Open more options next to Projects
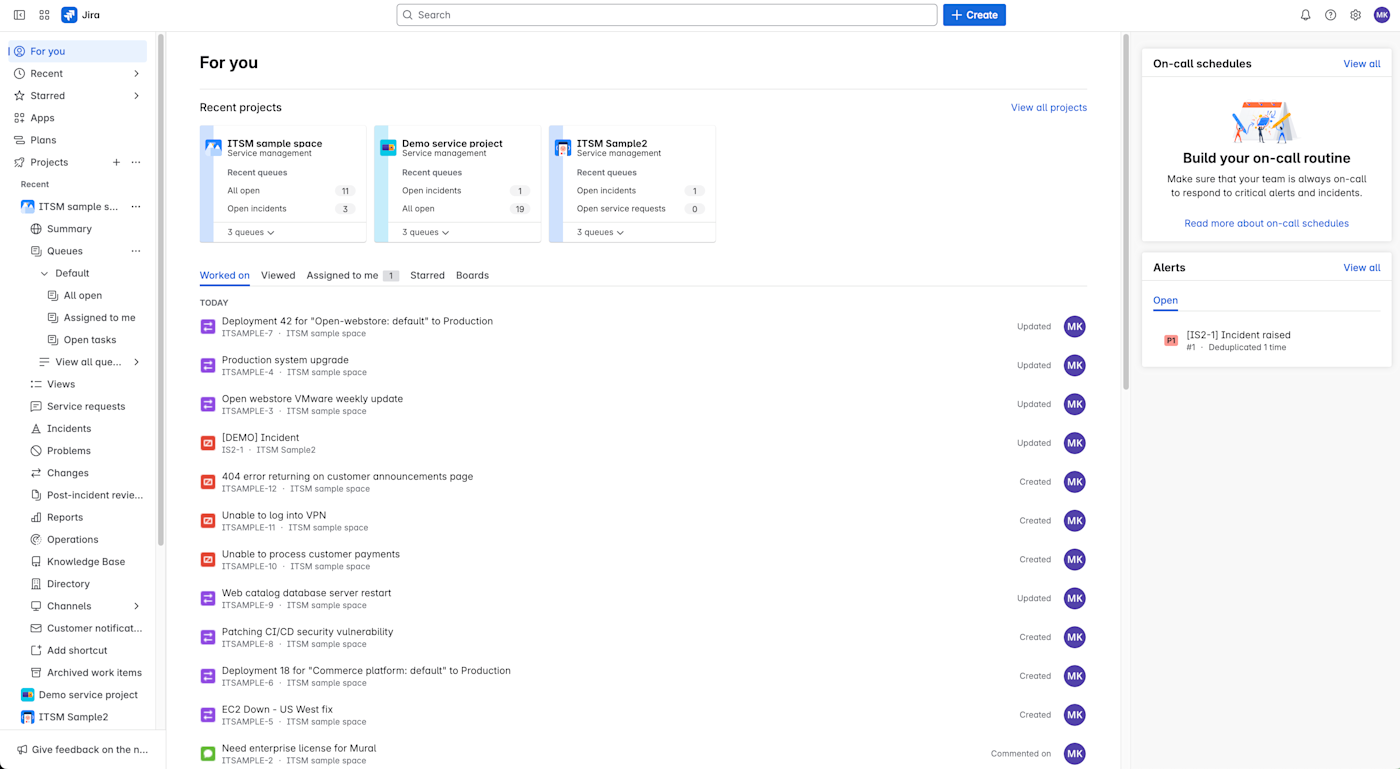This screenshot has width=1400, height=769. point(136,162)
